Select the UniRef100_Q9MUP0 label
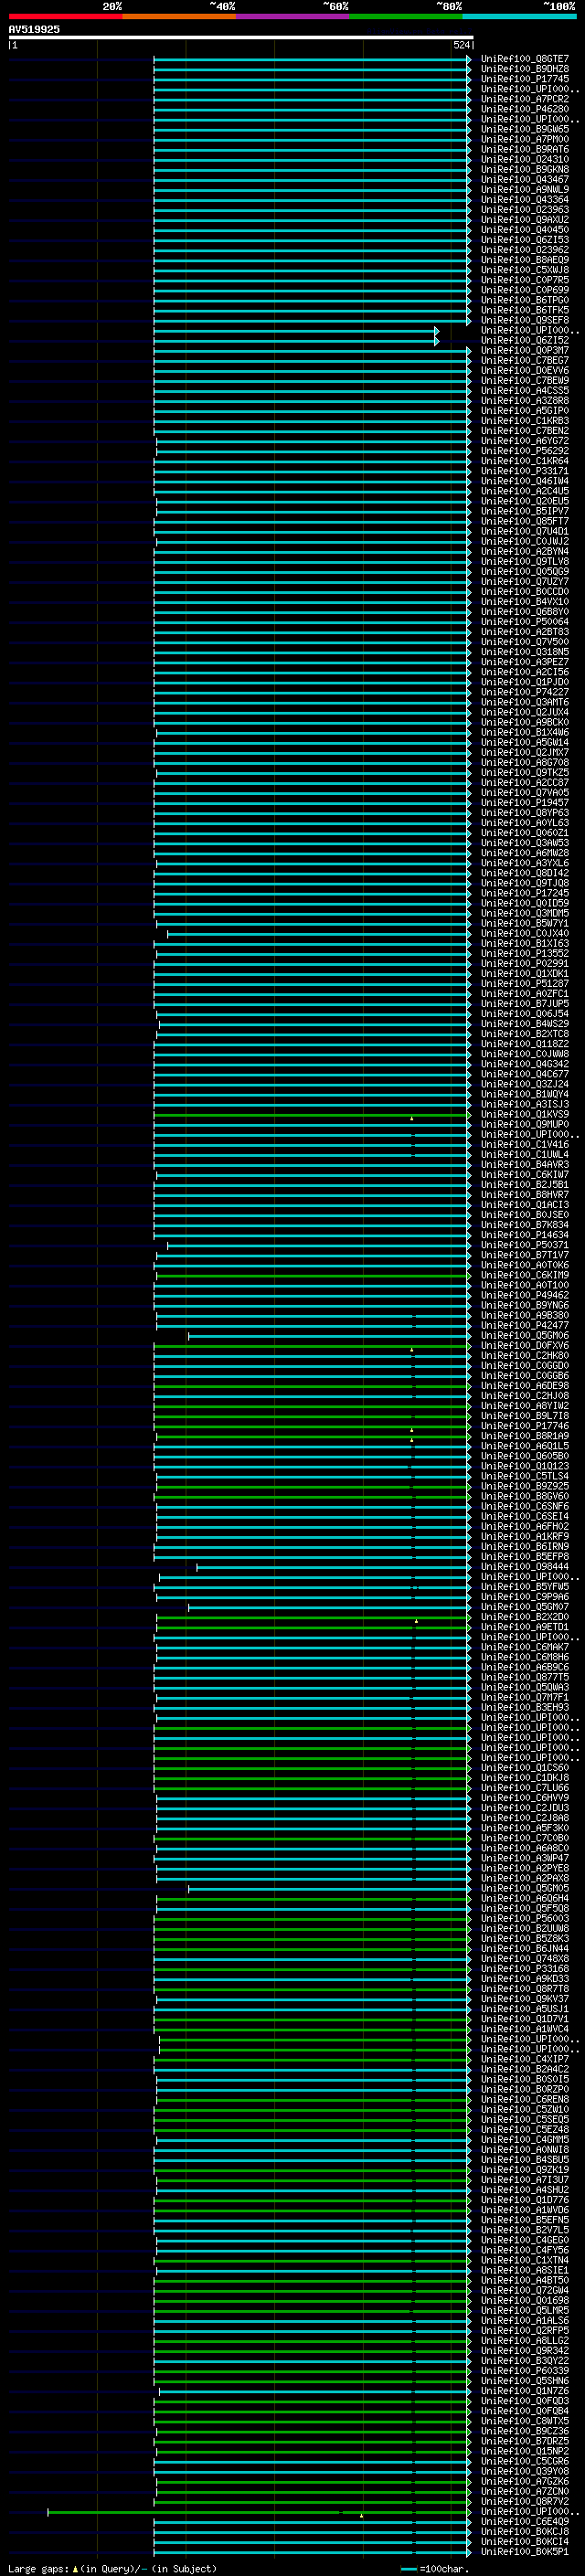 pos(525,1124)
